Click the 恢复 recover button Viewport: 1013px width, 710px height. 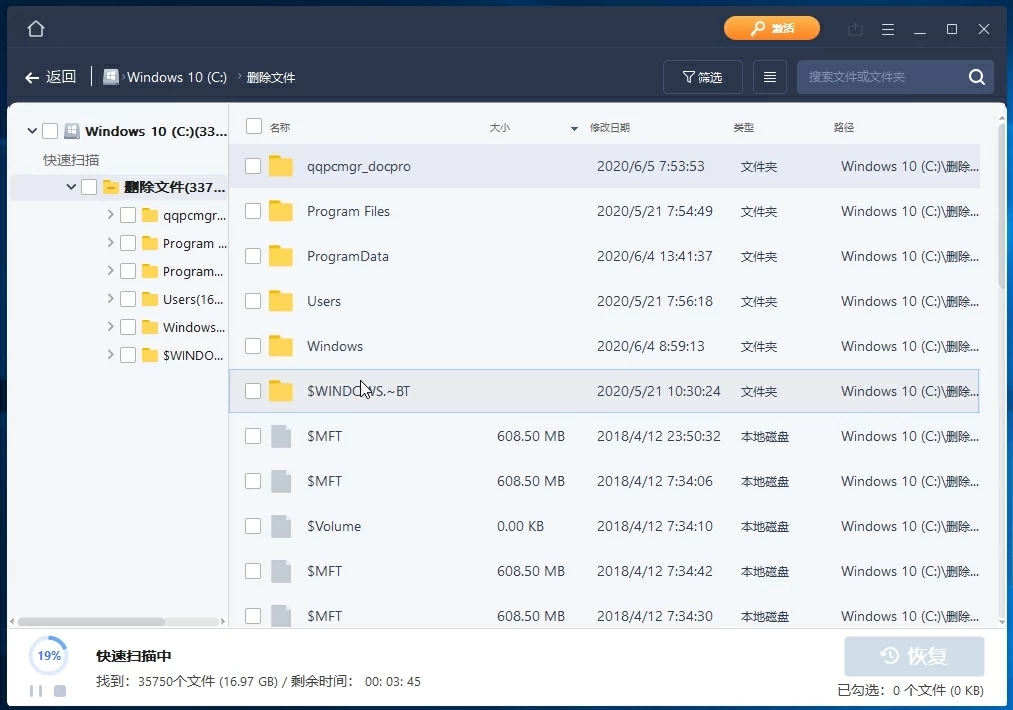913,656
